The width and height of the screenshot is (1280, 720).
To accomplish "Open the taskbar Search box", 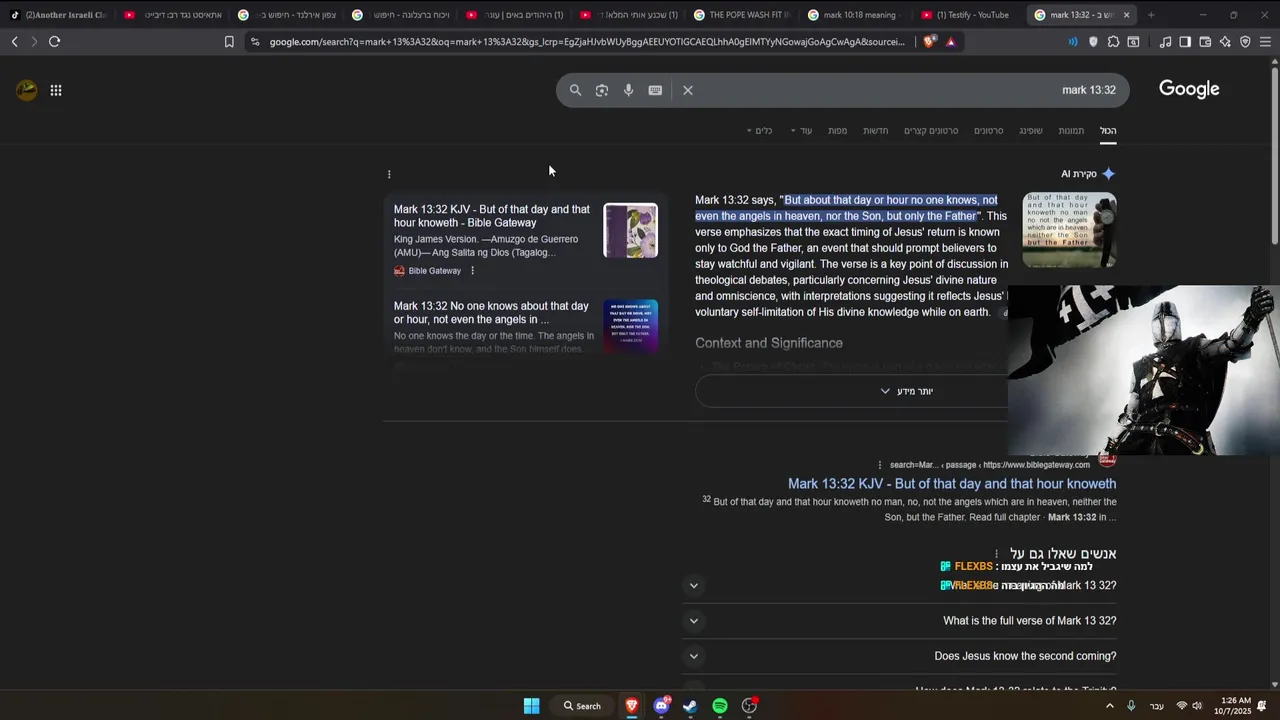I will 582,706.
